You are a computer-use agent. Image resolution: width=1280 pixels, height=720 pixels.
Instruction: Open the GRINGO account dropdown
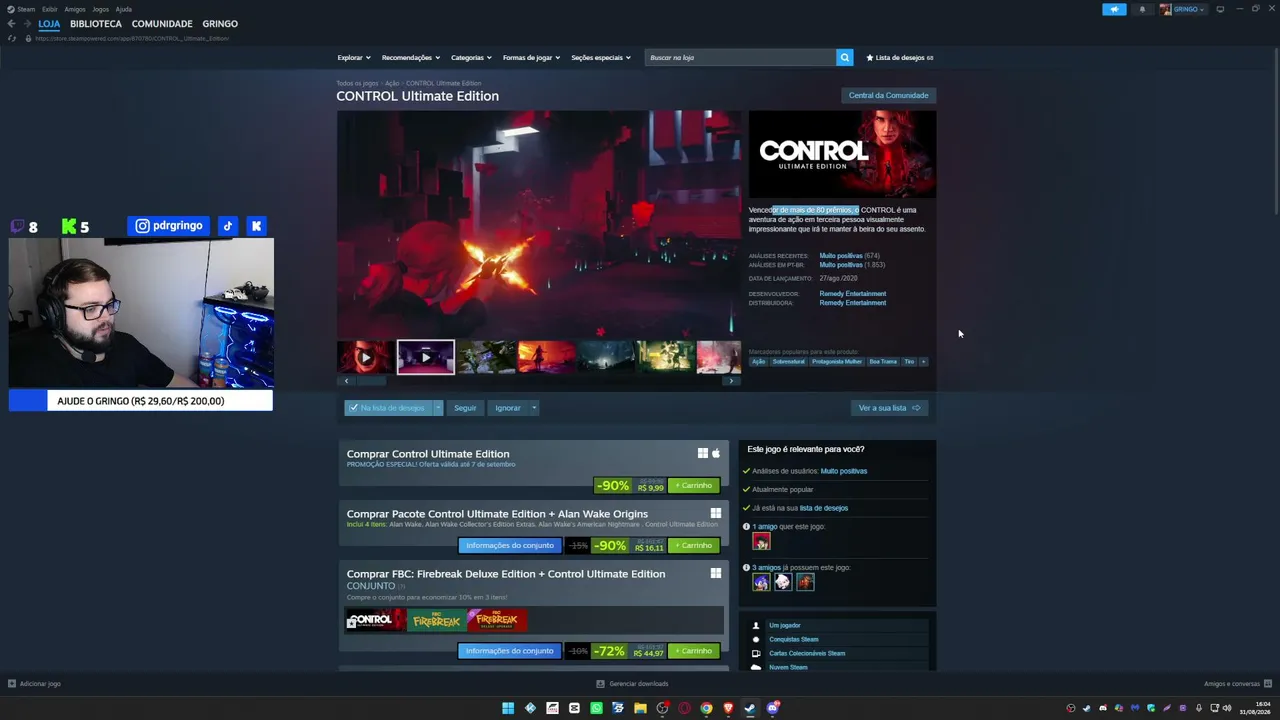tap(1183, 9)
